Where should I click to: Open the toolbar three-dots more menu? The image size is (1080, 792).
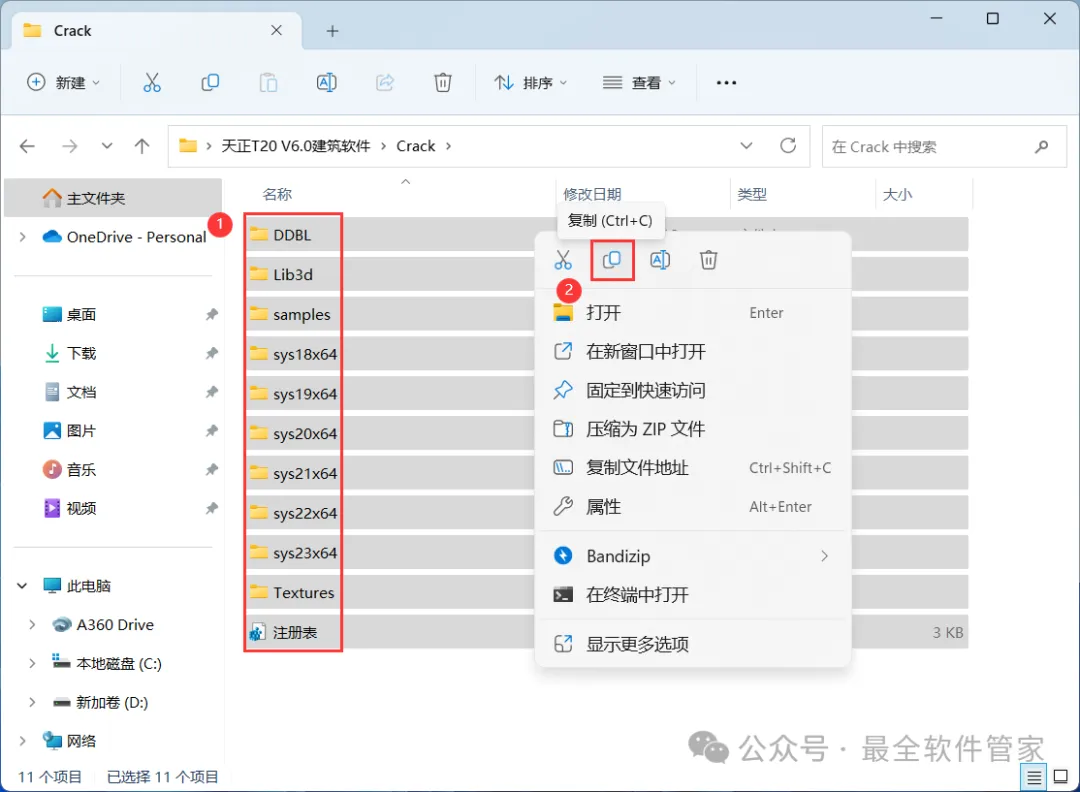coord(726,83)
